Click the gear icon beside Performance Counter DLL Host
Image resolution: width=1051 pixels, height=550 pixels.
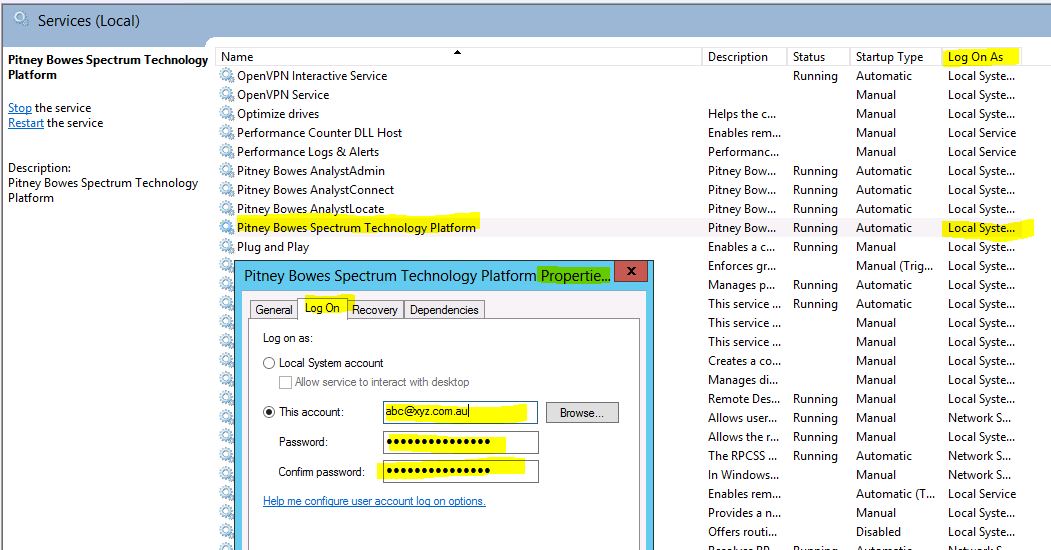[227, 133]
